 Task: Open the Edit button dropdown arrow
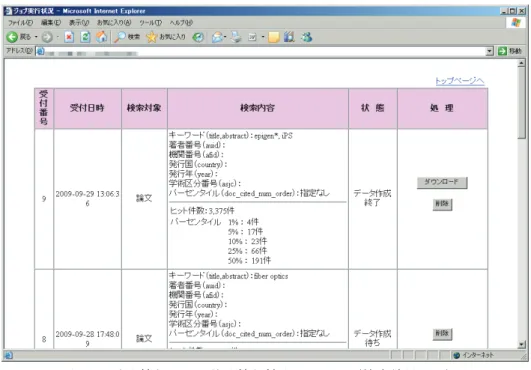pos(262,37)
